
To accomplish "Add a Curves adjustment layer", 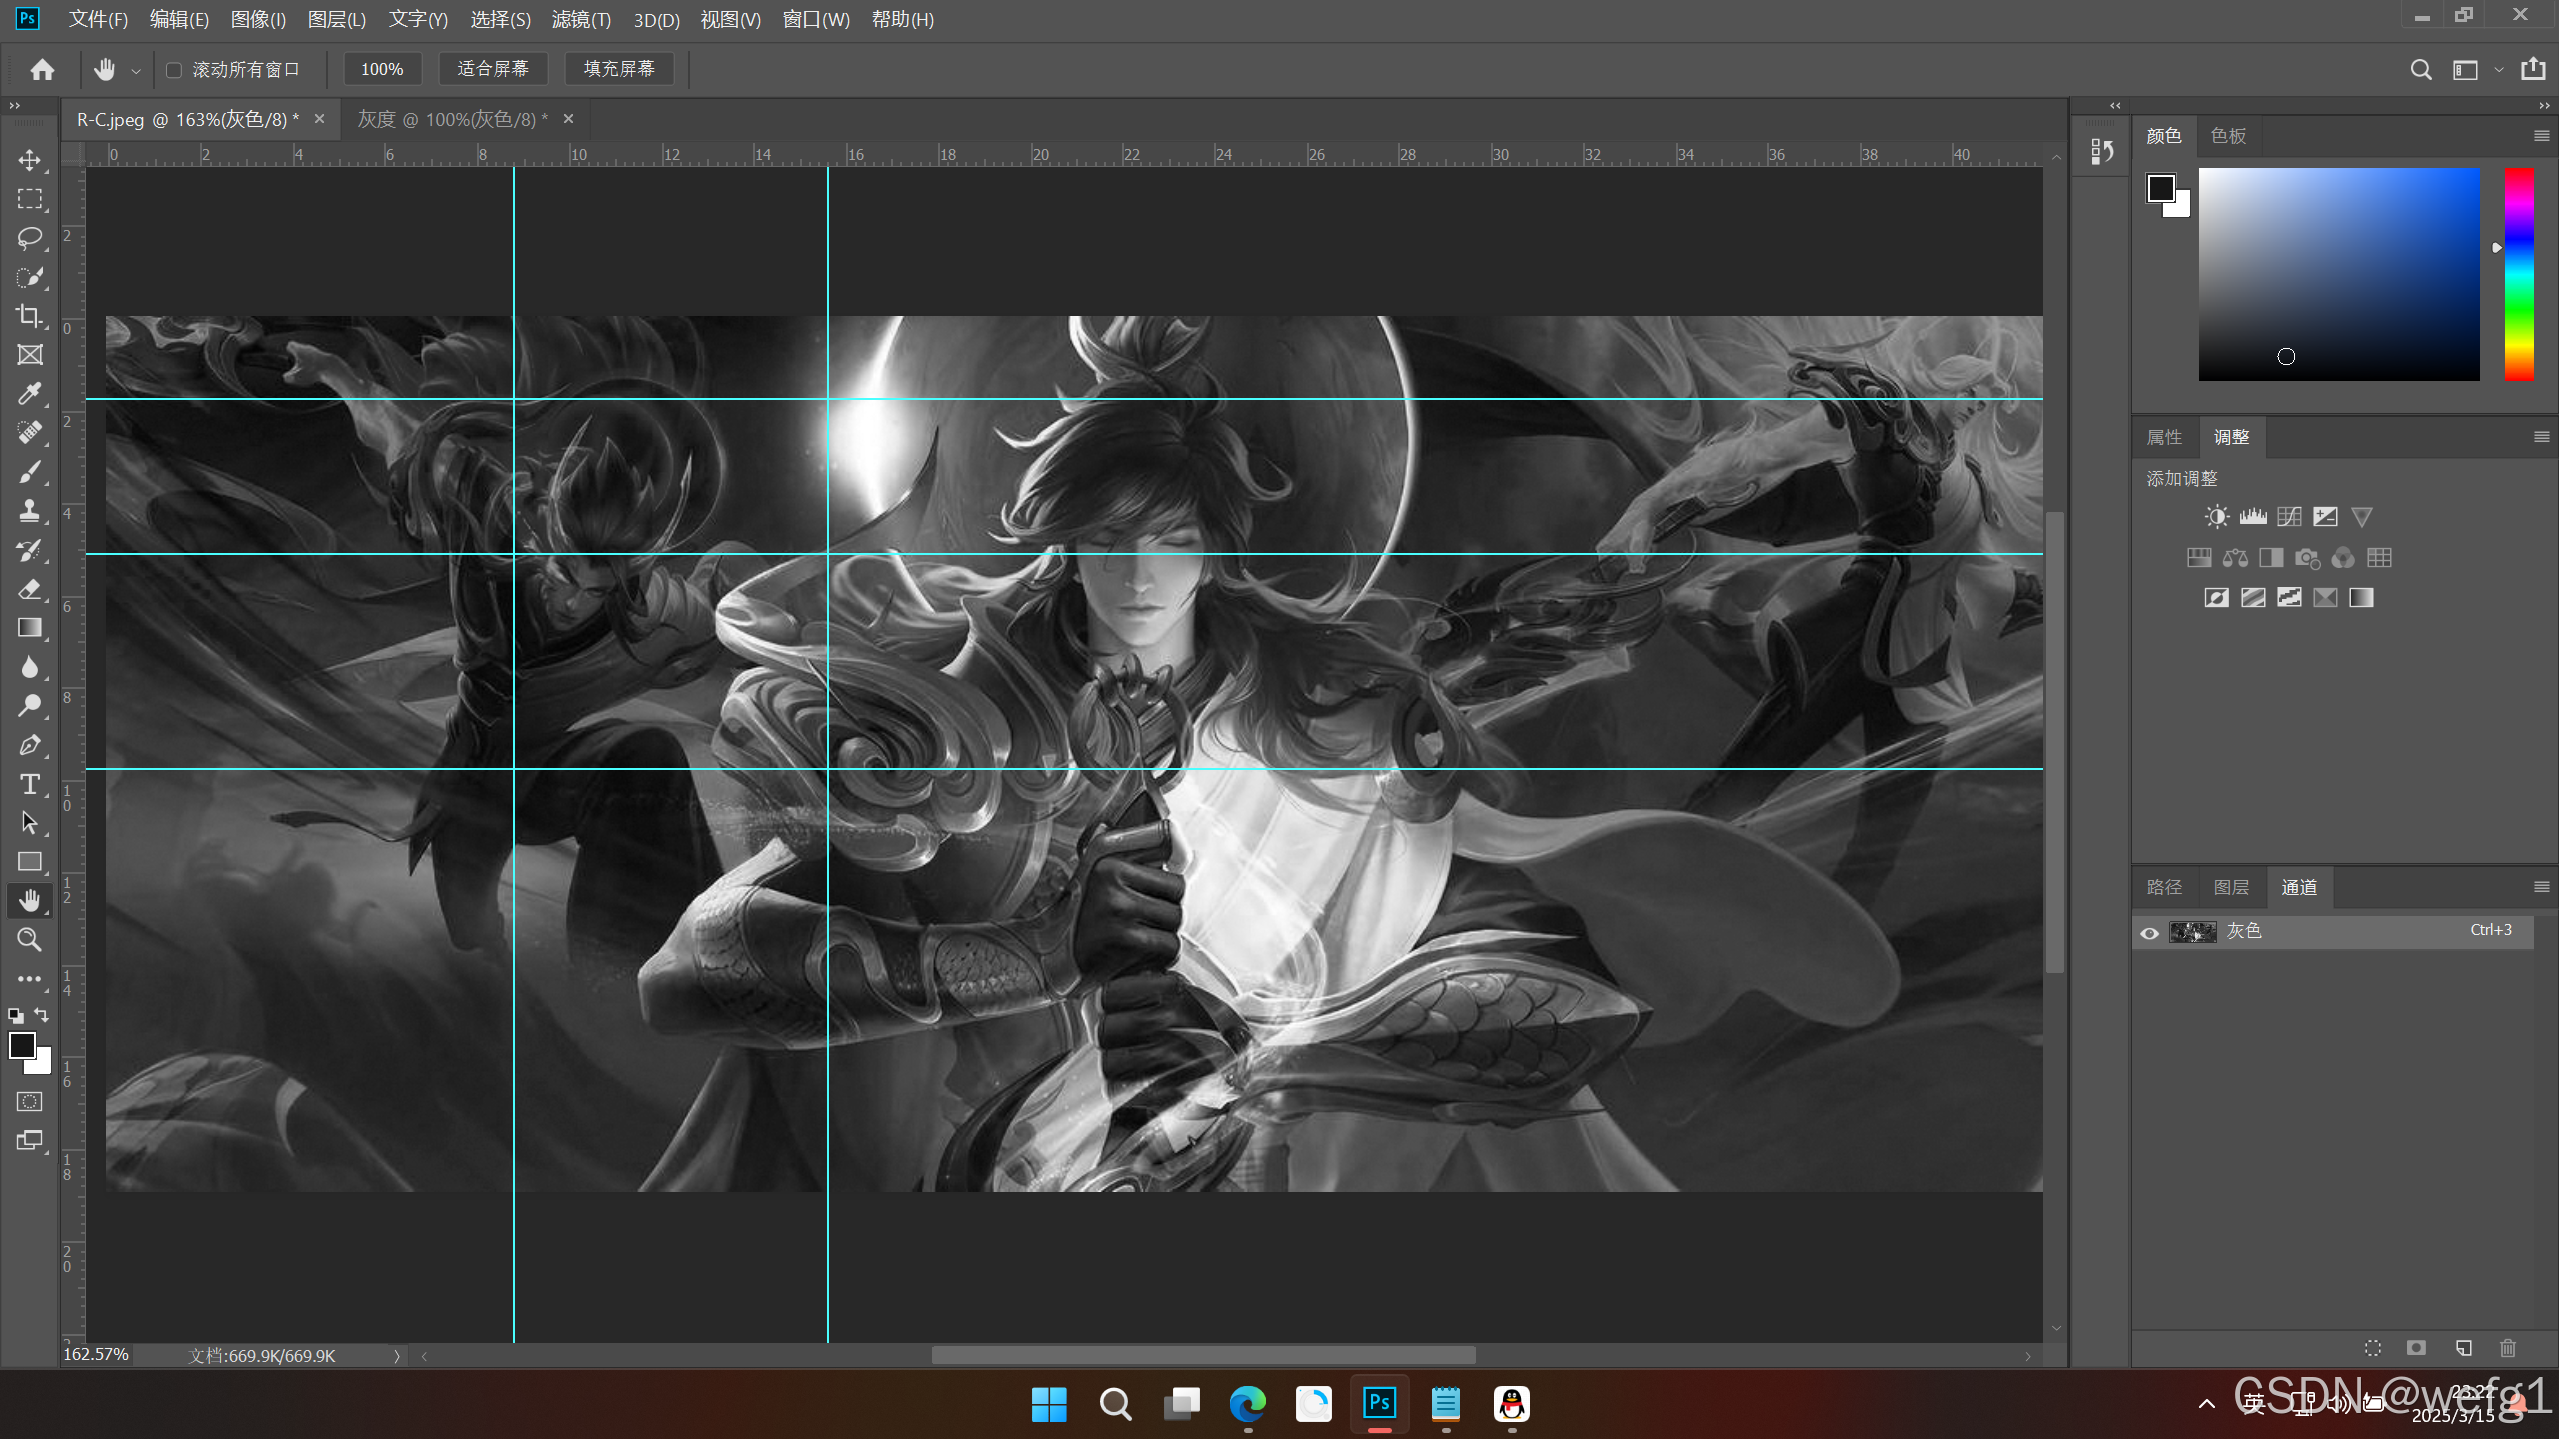I will [x=2289, y=517].
